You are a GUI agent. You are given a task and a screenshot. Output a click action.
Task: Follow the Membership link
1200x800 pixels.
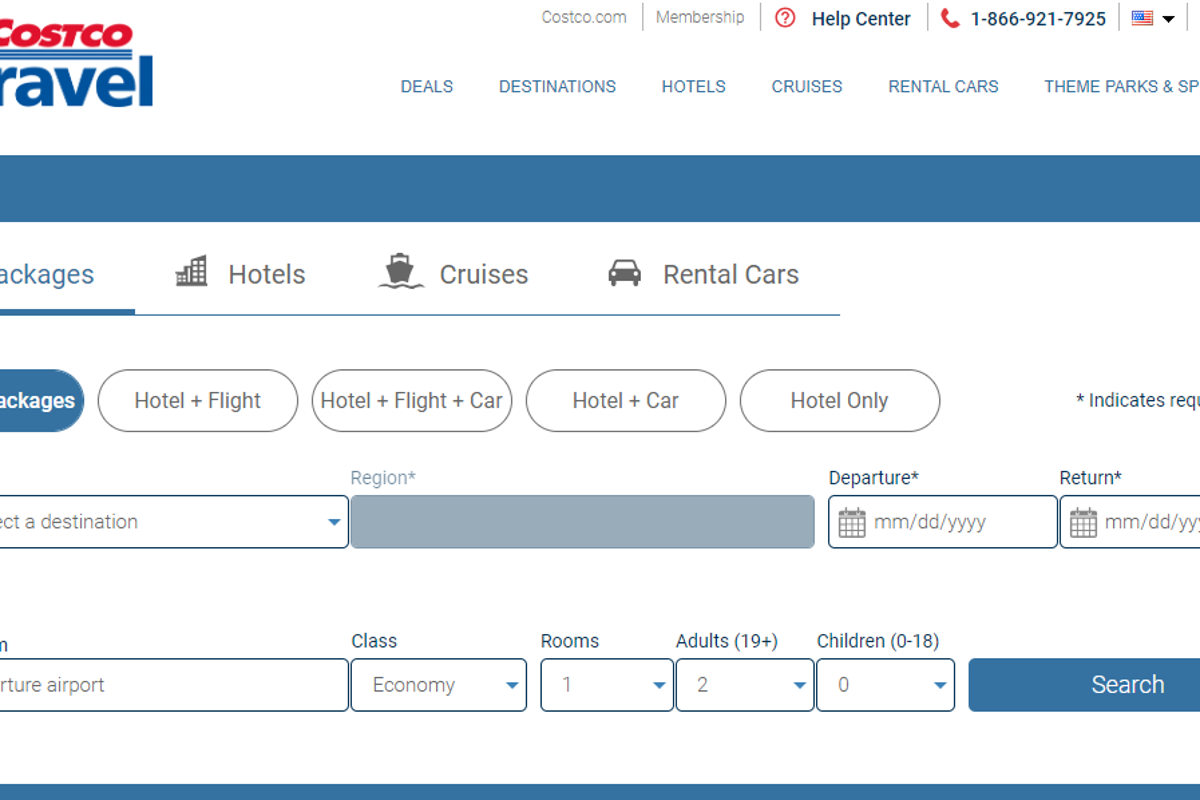click(x=700, y=17)
